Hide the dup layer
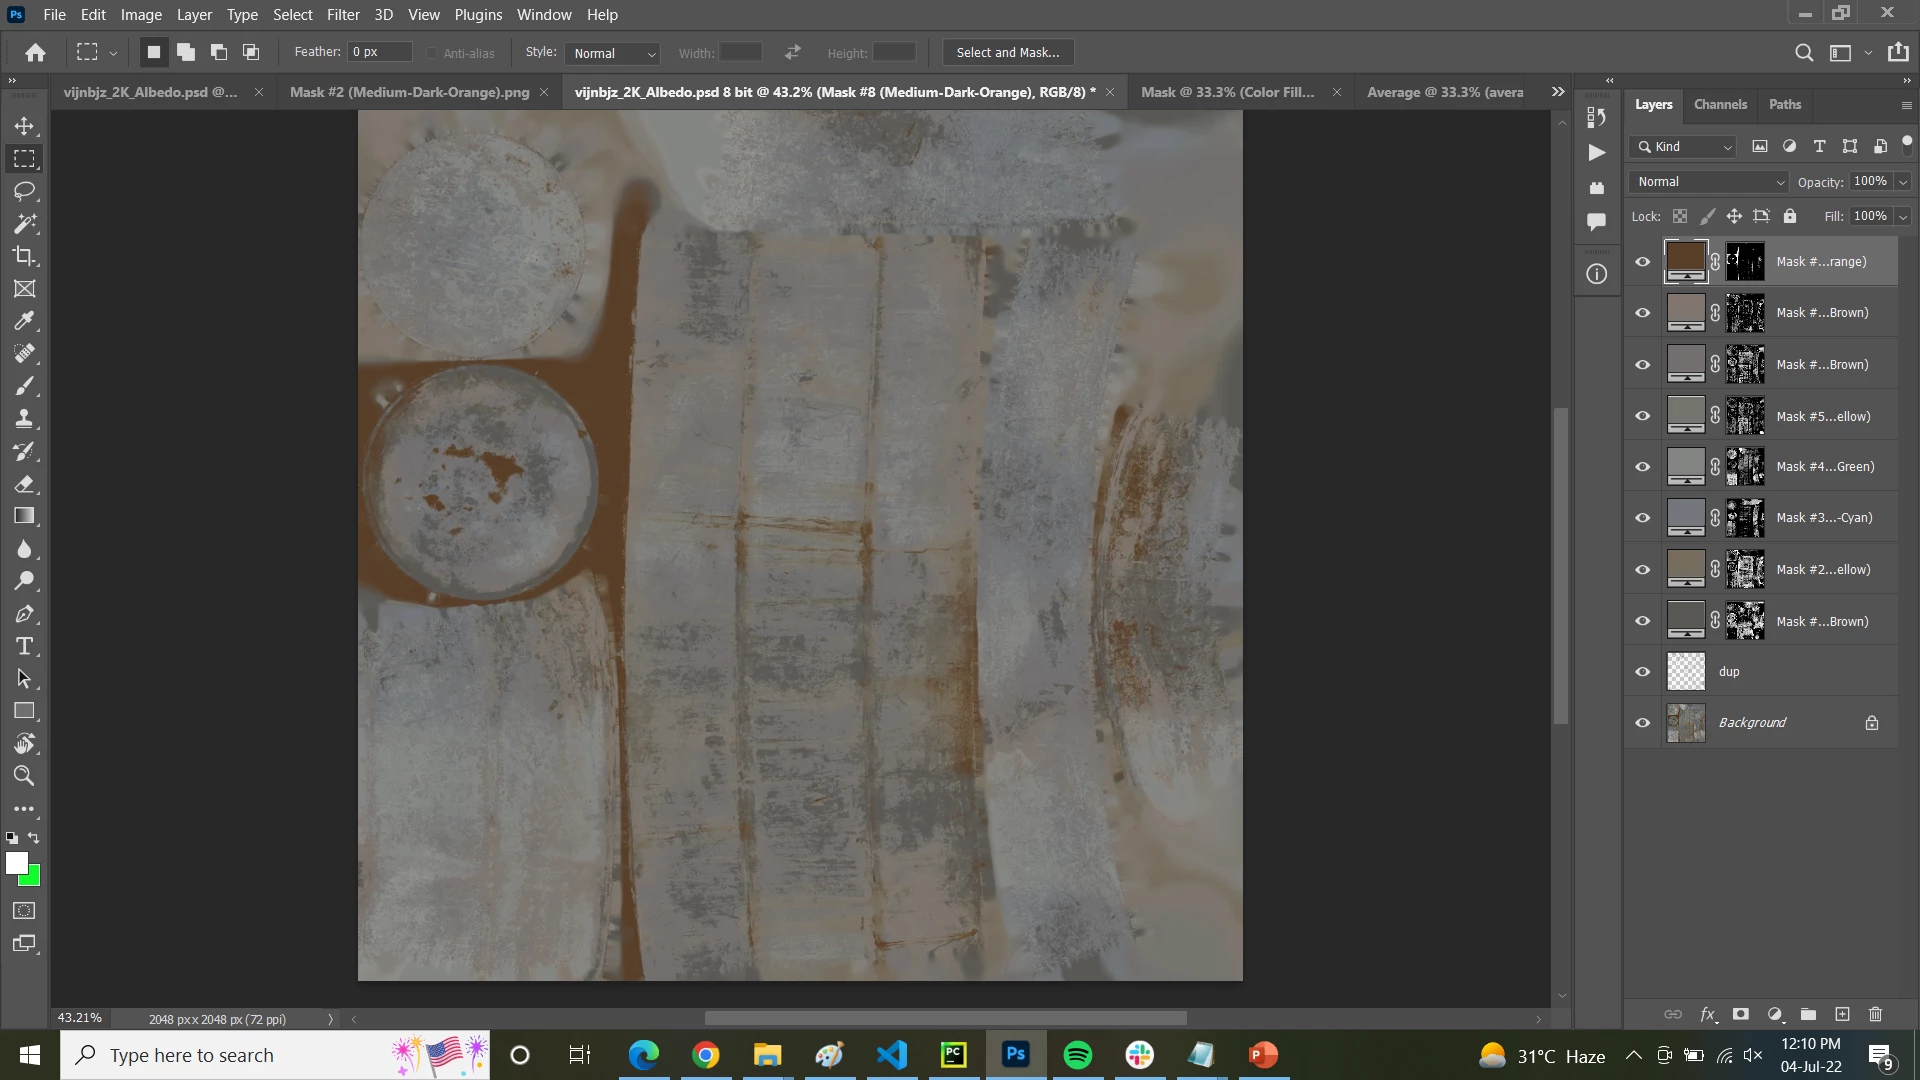Viewport: 1920px width, 1080px height. click(1642, 672)
